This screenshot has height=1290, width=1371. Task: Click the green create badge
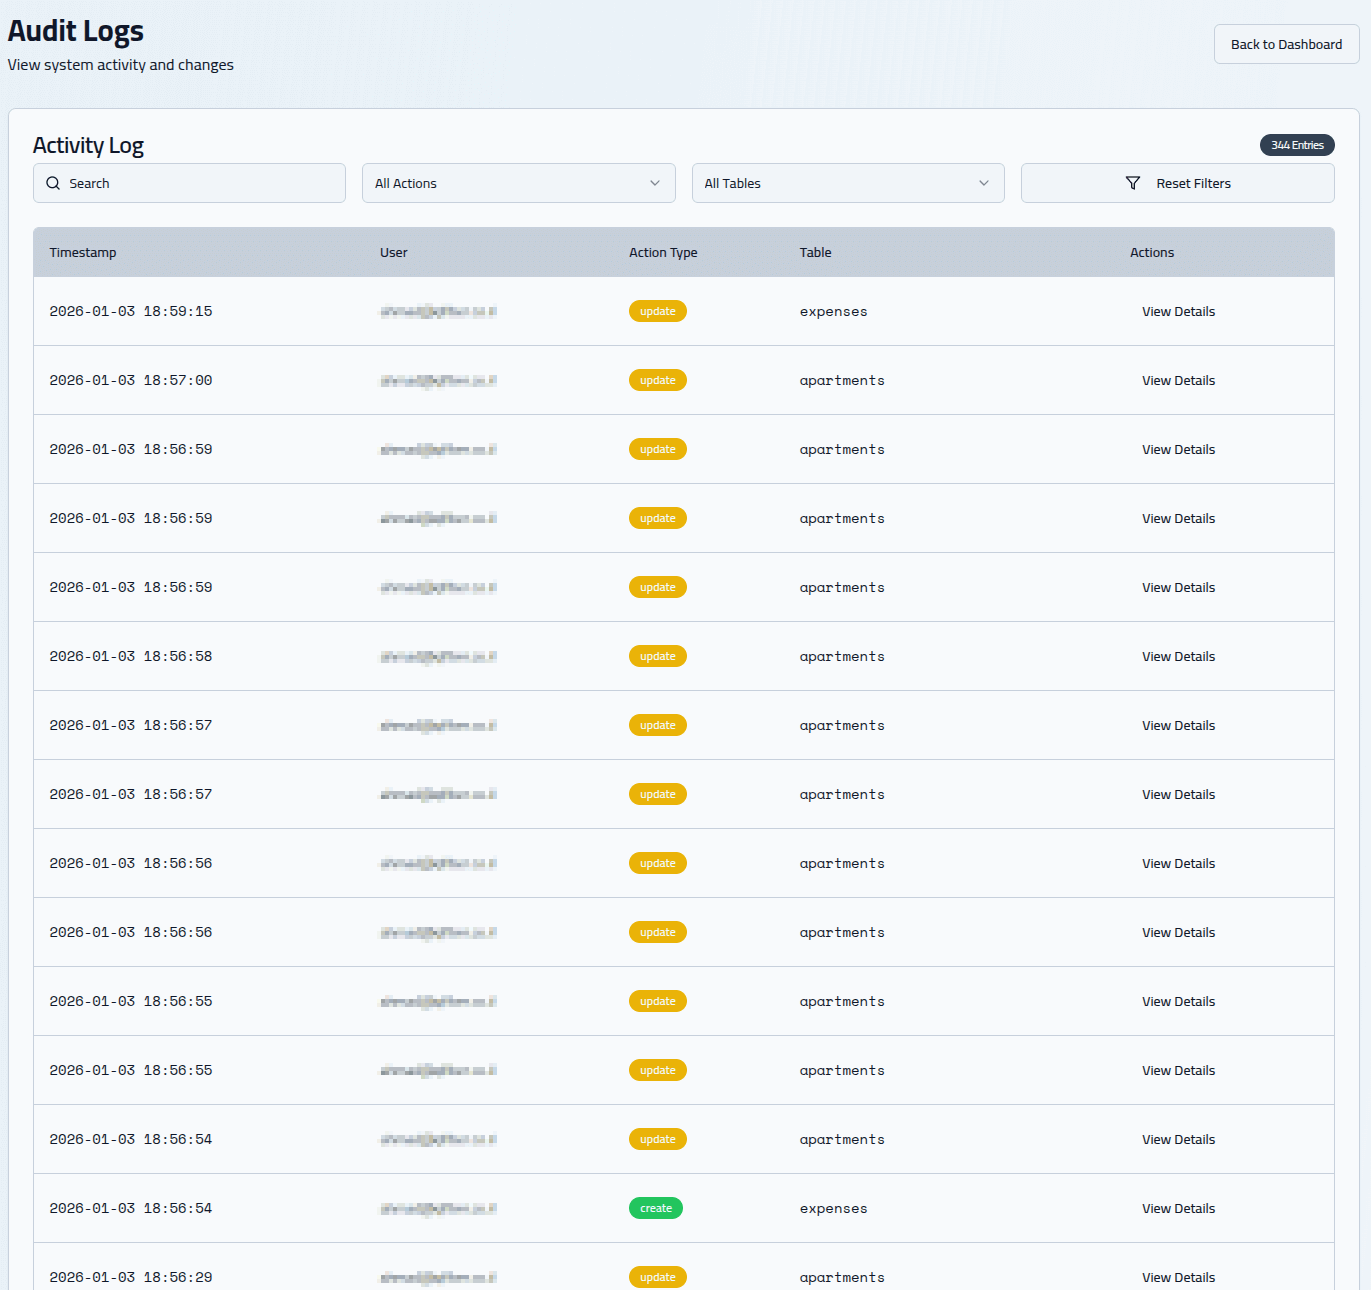[656, 1208]
